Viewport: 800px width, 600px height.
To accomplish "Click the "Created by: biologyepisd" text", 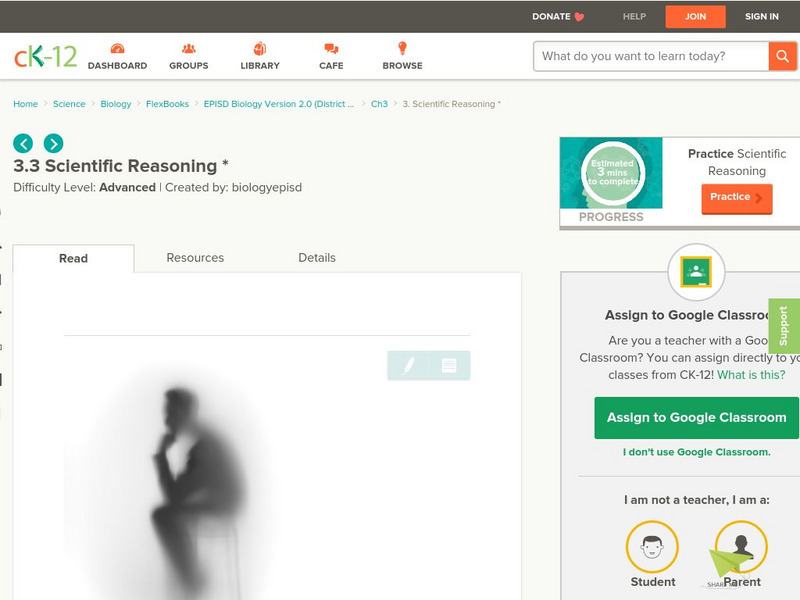I will 233,188.
